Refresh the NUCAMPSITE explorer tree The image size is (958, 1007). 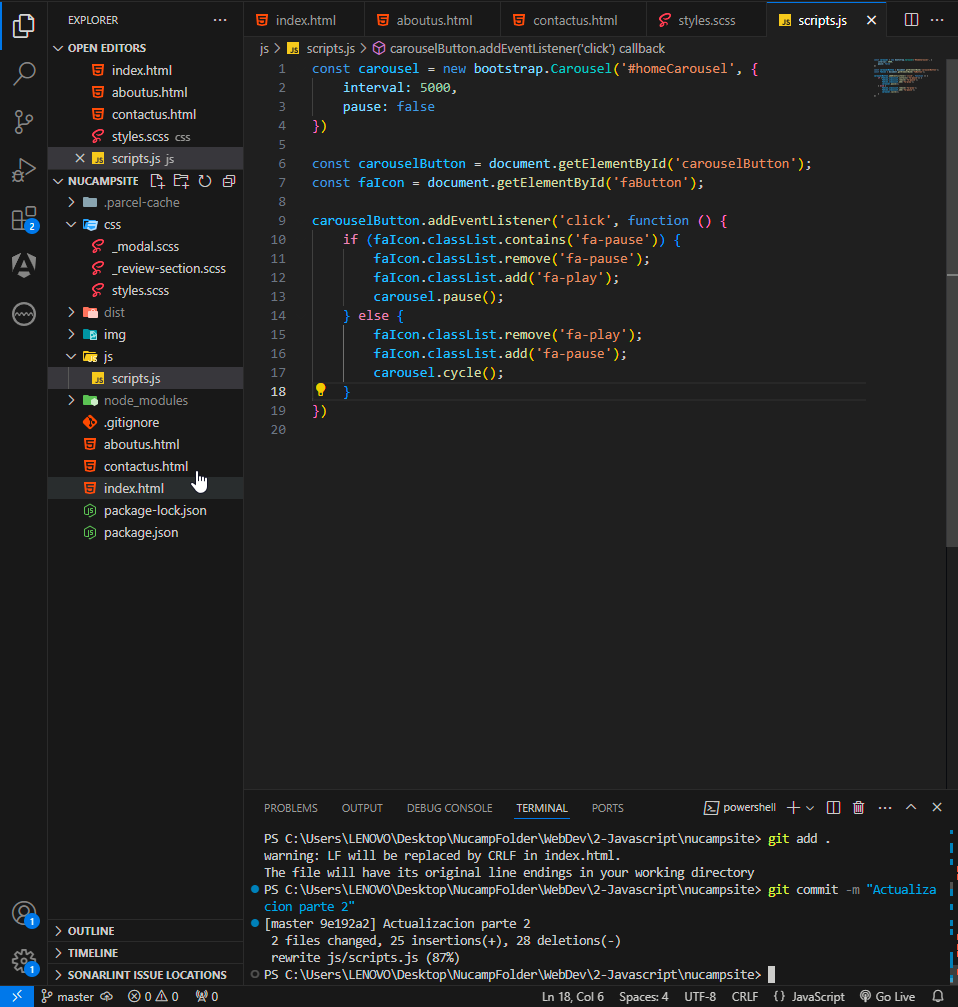click(205, 181)
